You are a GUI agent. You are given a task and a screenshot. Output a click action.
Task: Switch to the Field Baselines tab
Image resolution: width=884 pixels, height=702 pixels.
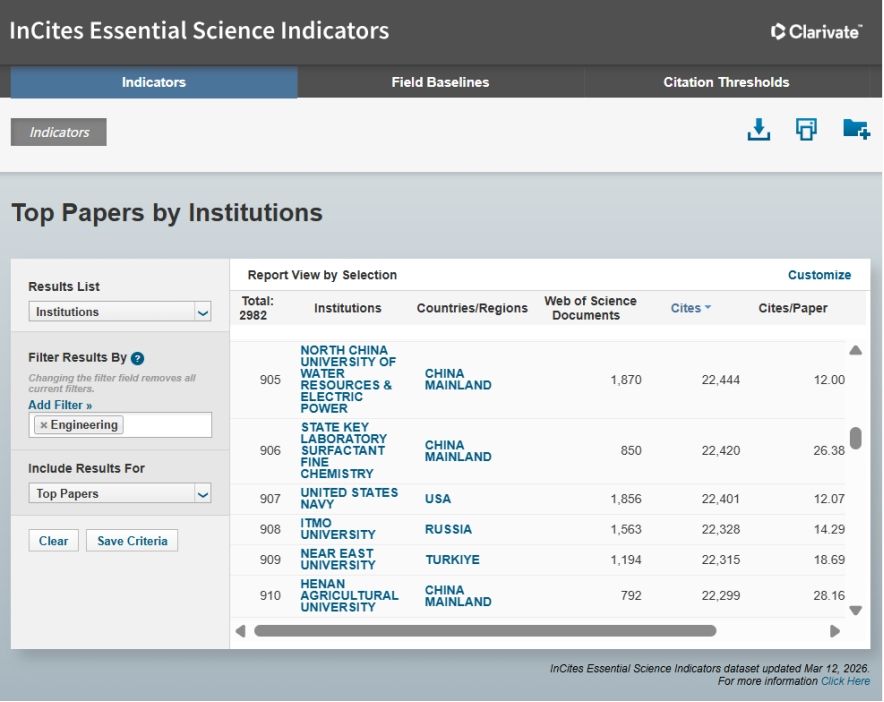[440, 82]
